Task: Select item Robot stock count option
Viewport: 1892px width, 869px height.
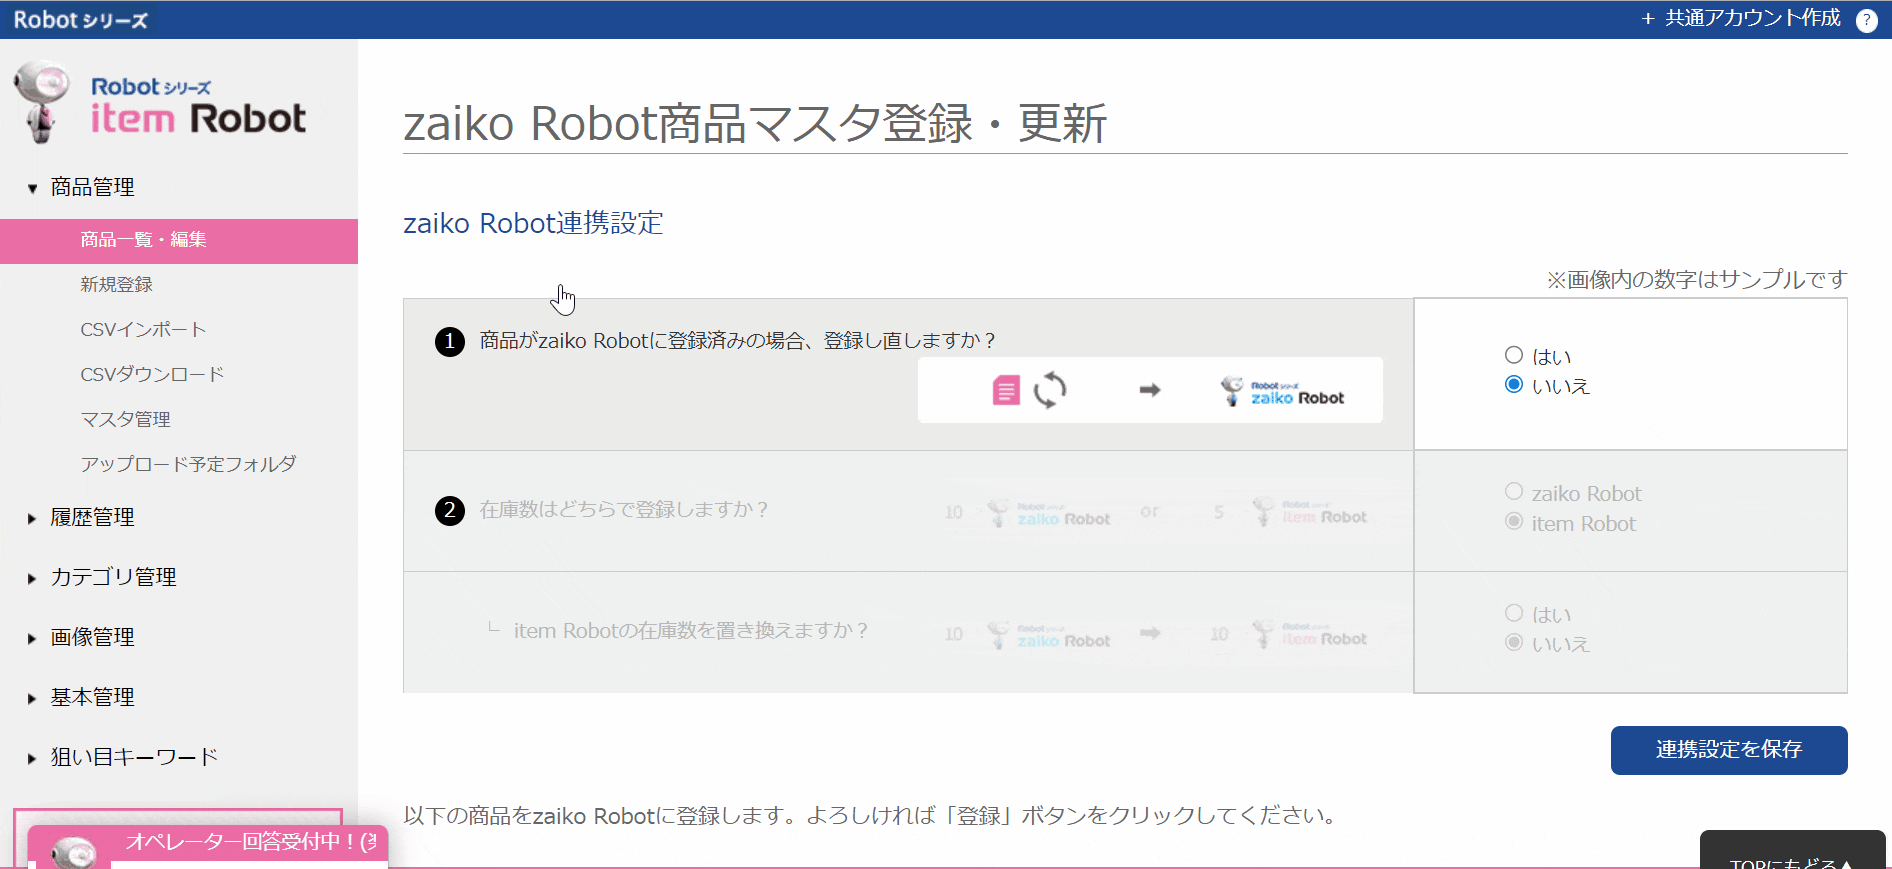Action: tap(1514, 521)
